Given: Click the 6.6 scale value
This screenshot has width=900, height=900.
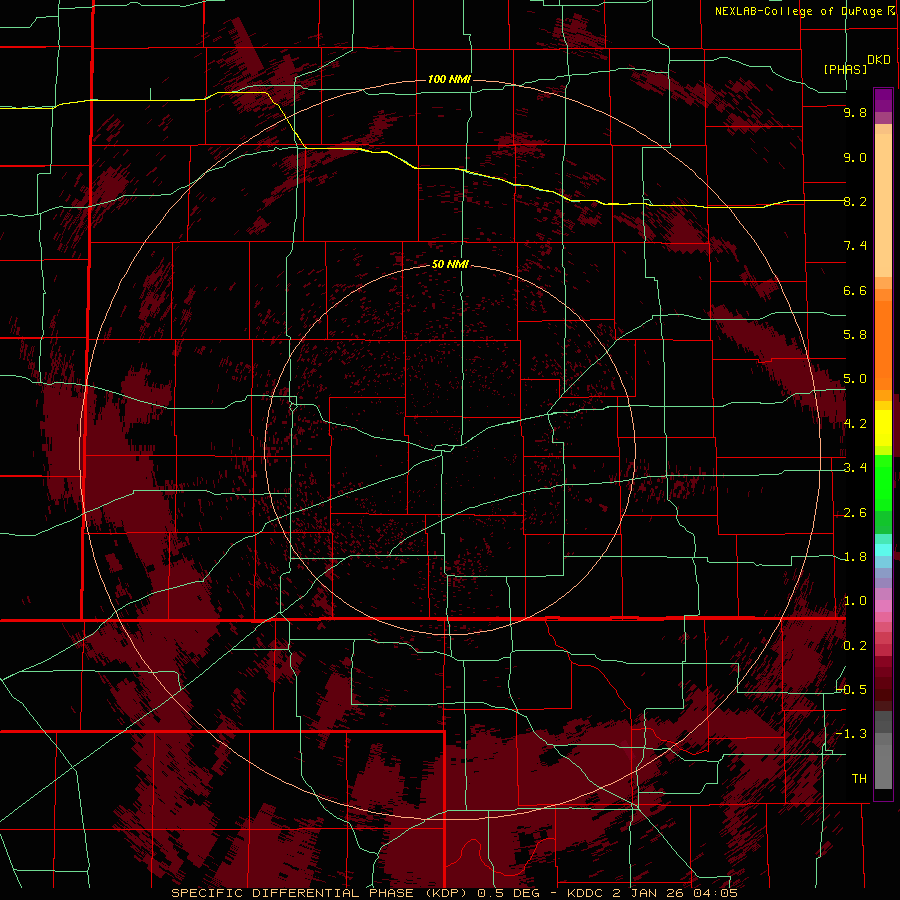Looking at the screenshot, I should pos(855,290).
